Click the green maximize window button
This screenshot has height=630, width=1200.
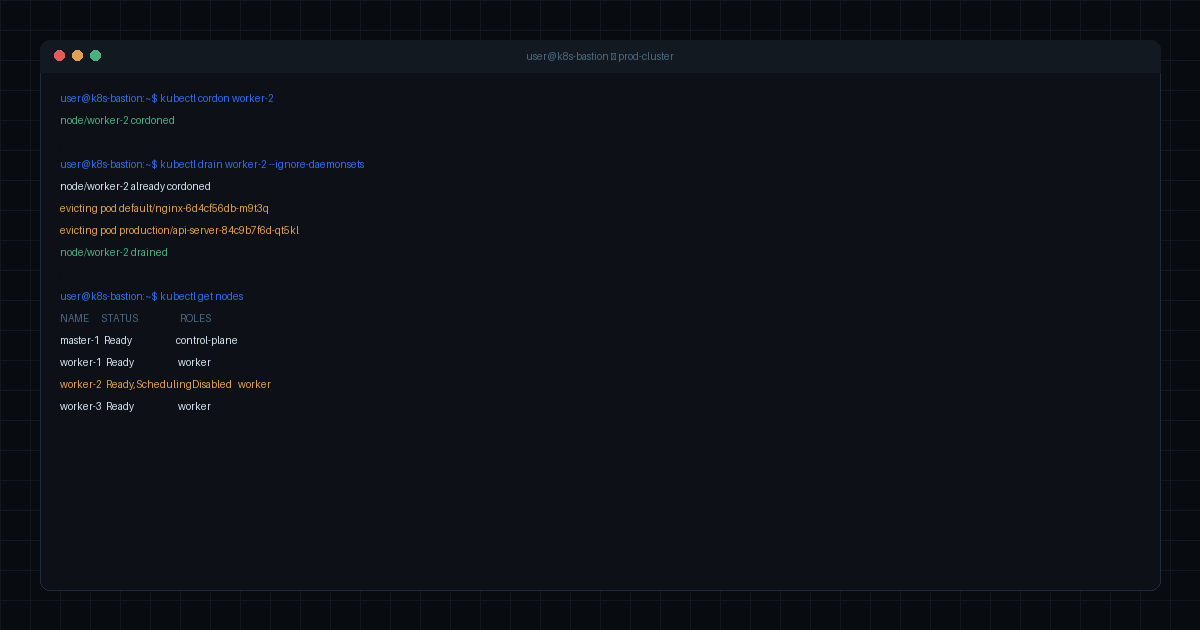95,56
